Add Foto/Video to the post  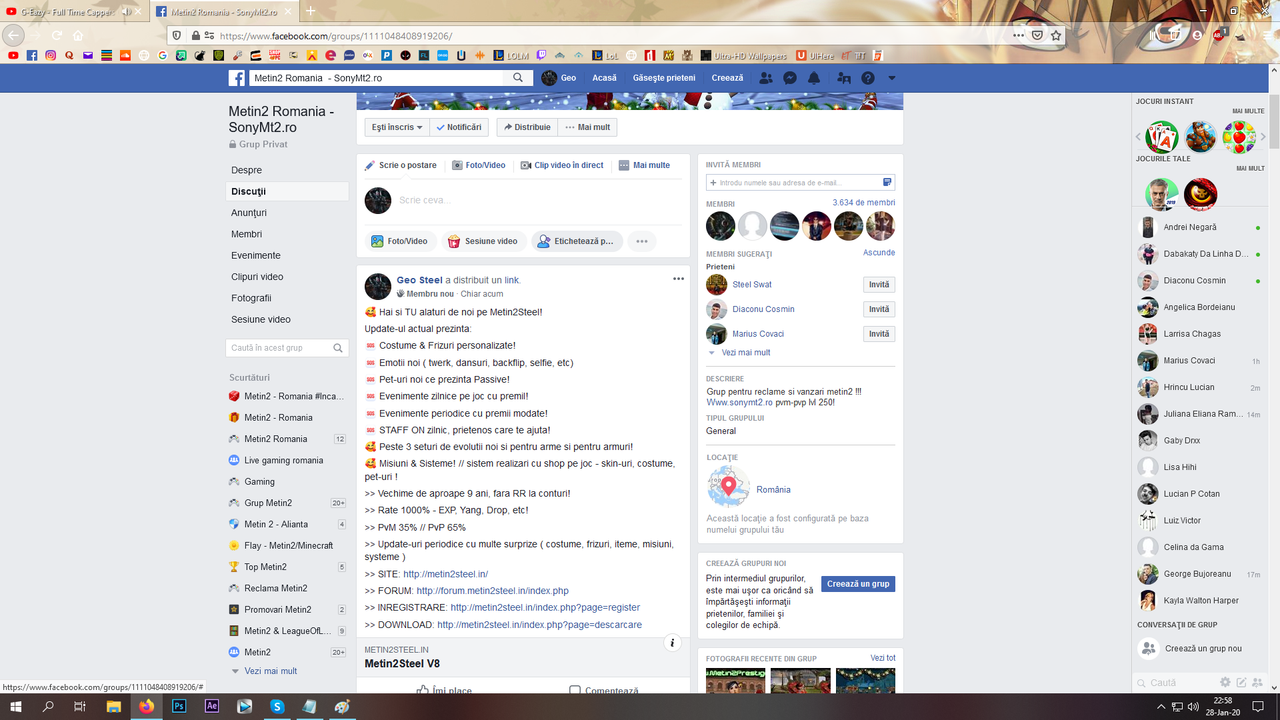pos(399,241)
